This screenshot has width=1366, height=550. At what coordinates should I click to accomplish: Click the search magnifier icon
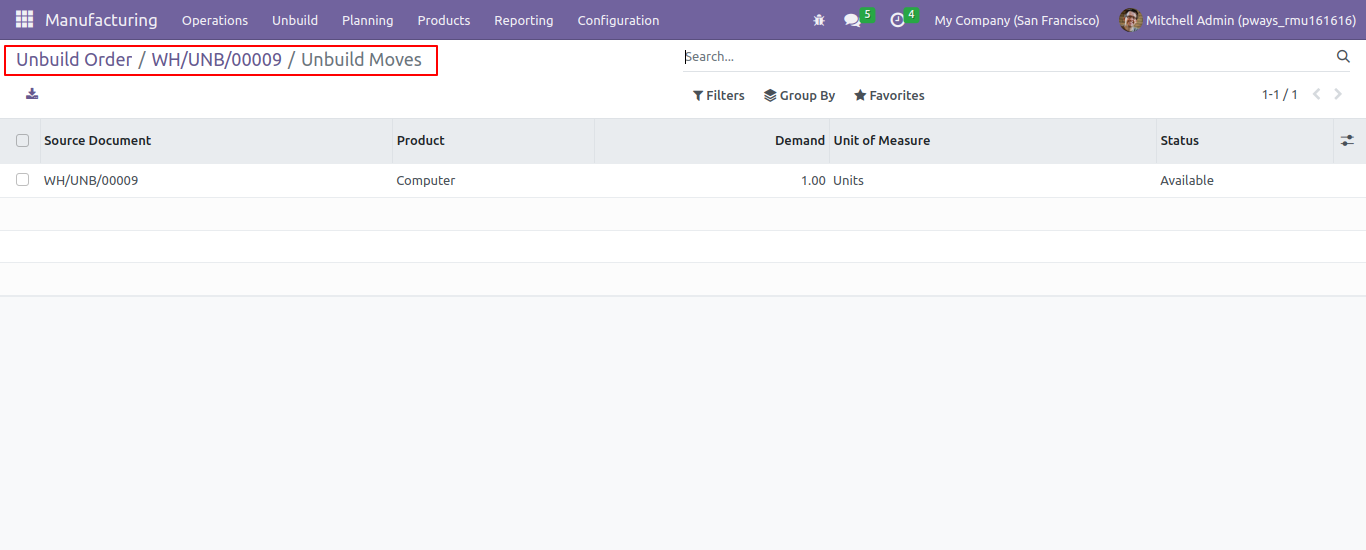(x=1343, y=57)
